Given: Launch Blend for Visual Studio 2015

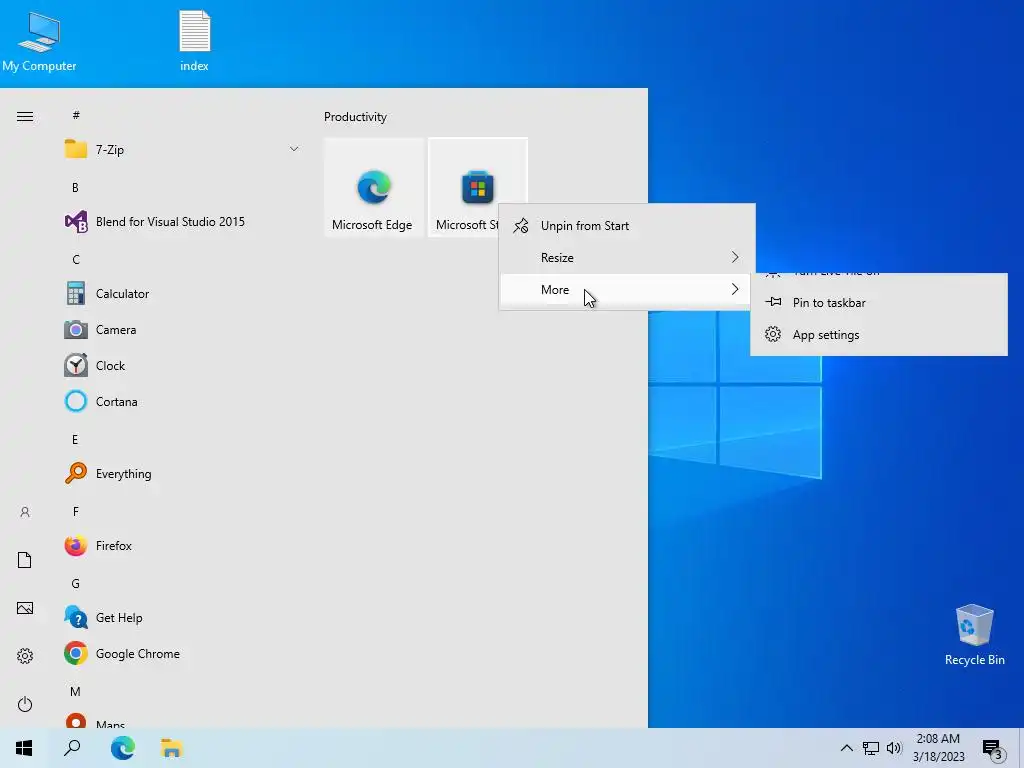Looking at the screenshot, I should pyautogui.click(x=182, y=222).
